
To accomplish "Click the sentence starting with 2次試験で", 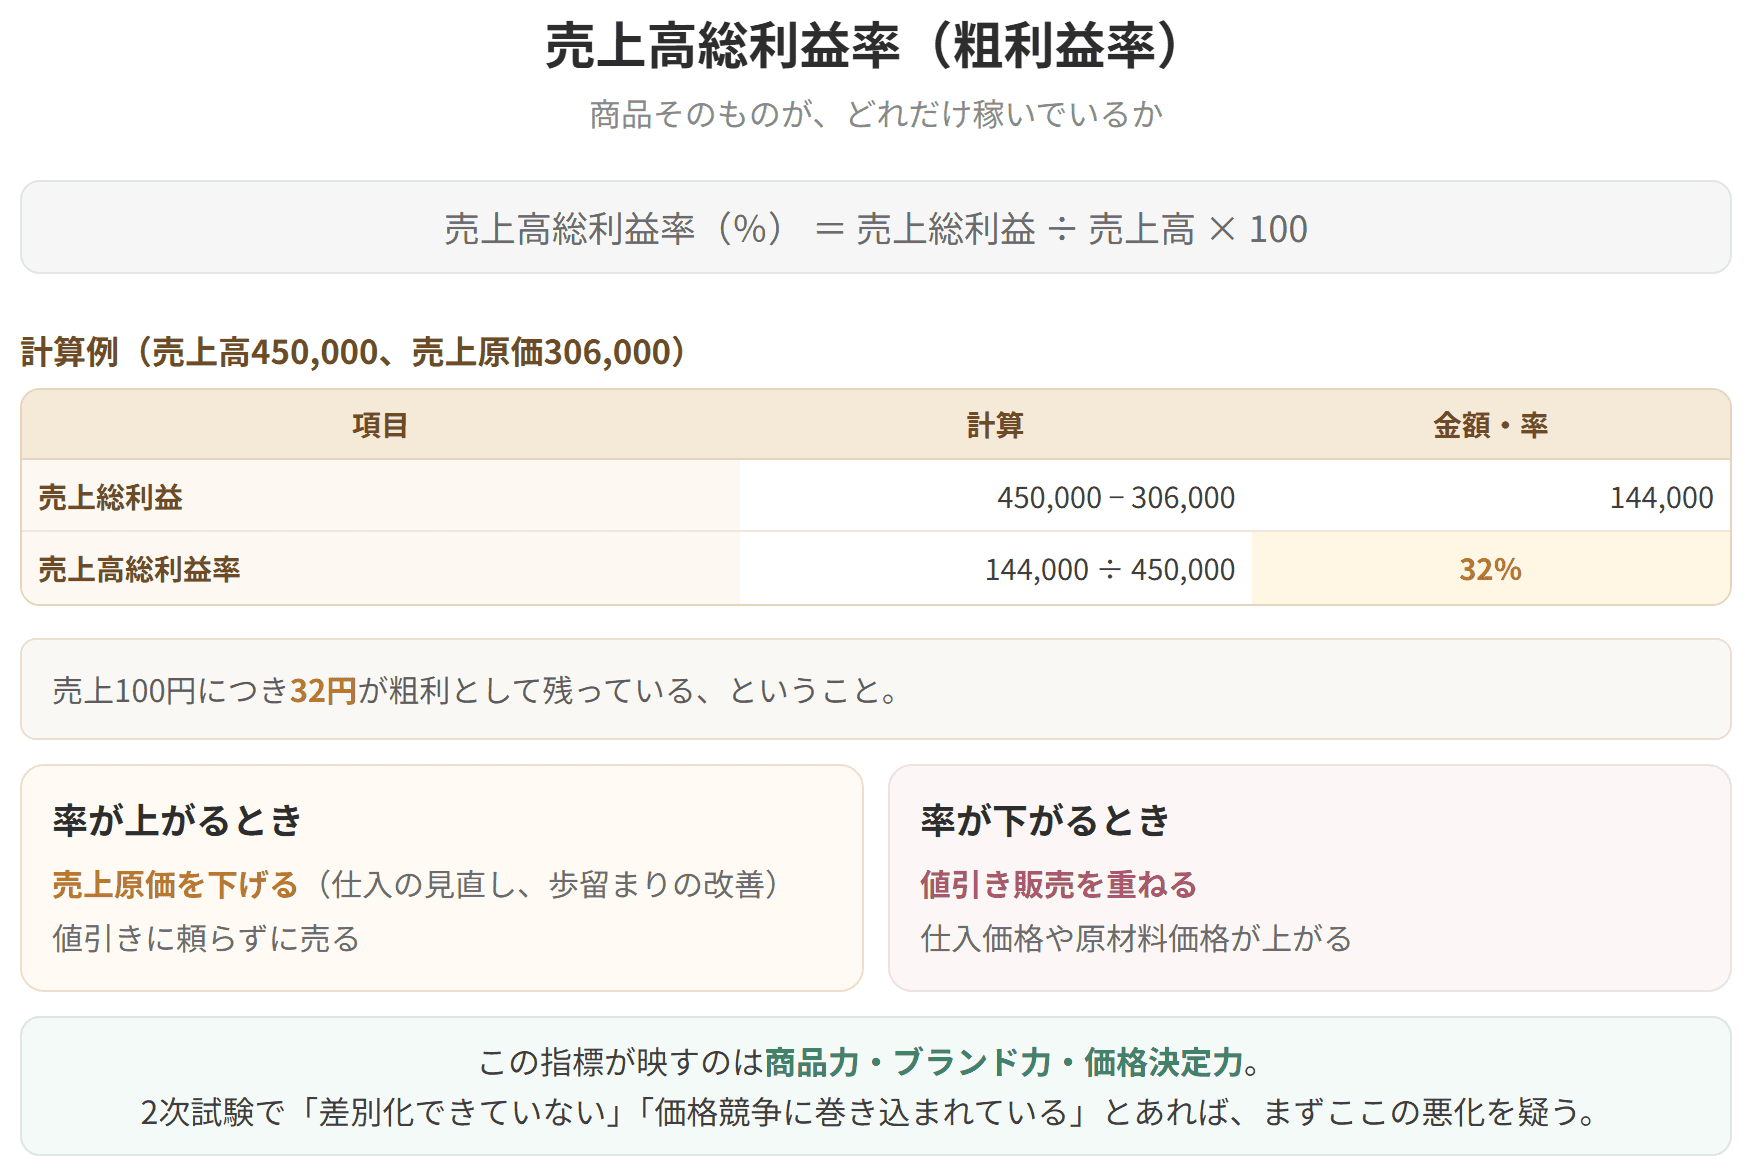I will tap(869, 1112).
